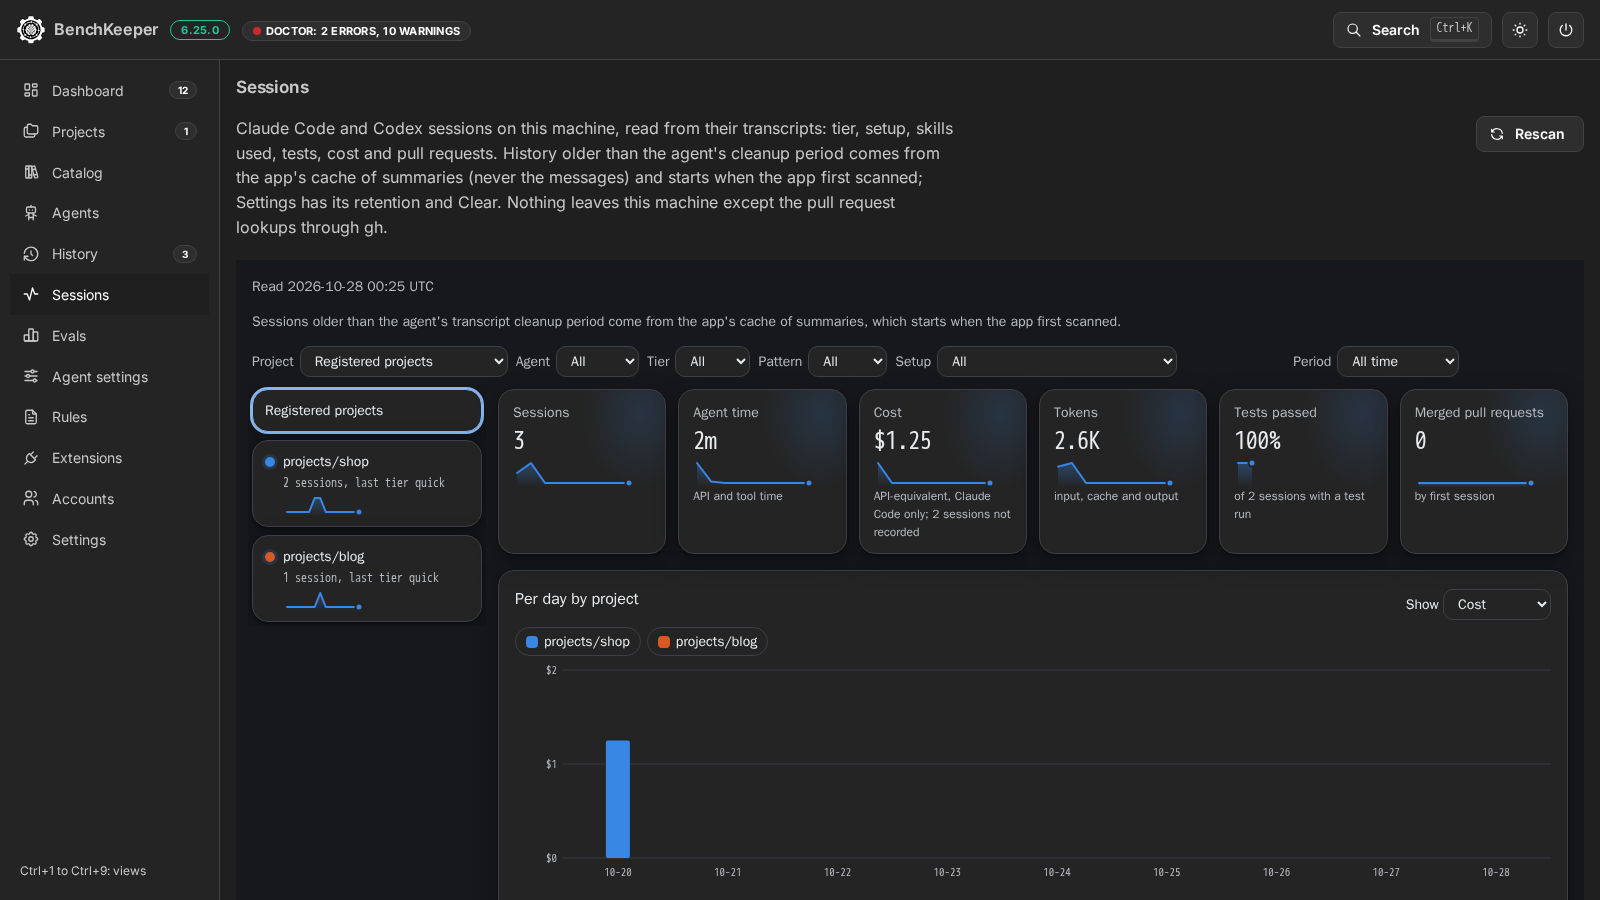The image size is (1600, 900).
Task: Toggle the projects/shop legend chip
Action: click(578, 642)
